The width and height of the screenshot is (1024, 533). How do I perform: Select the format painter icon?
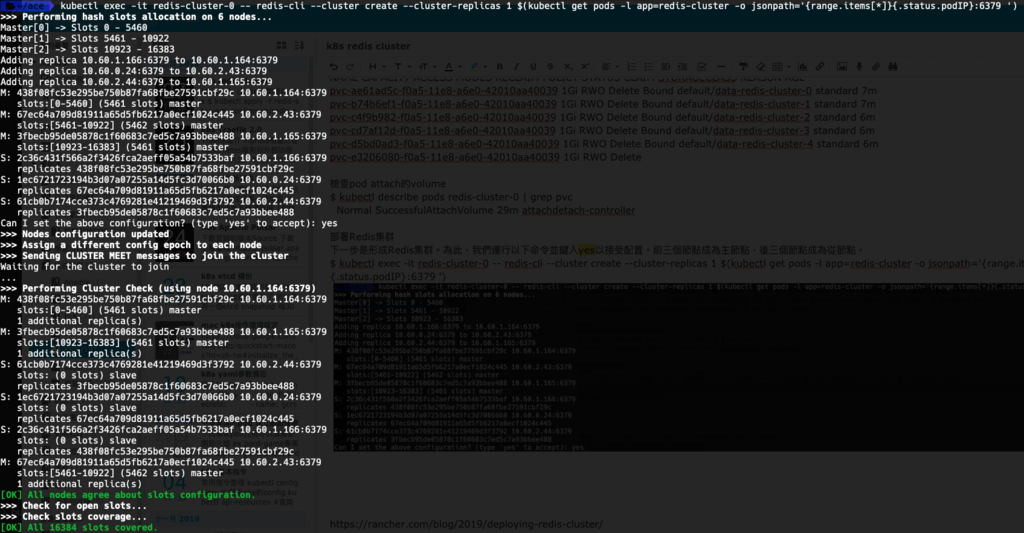[743, 66]
